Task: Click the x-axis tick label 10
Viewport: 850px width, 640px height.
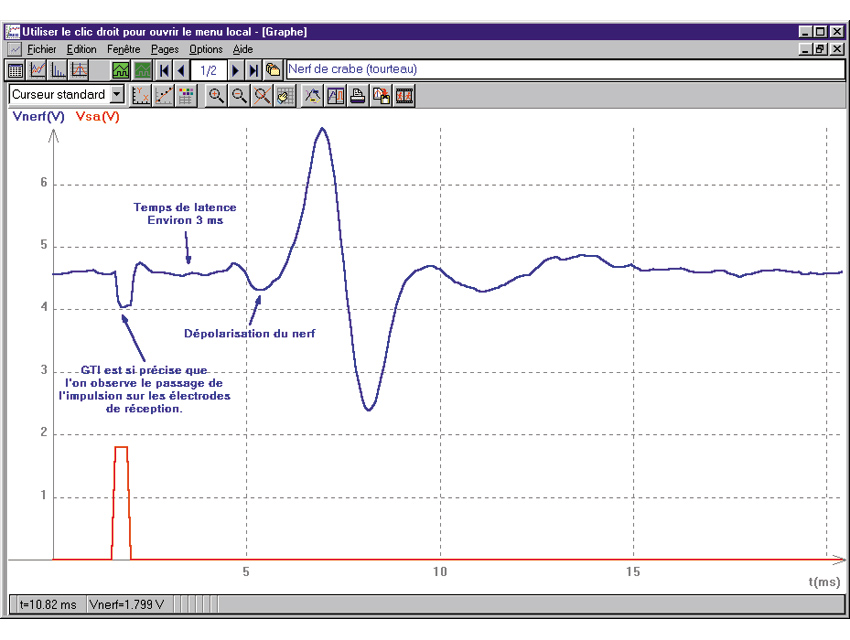Action: [x=440, y=572]
